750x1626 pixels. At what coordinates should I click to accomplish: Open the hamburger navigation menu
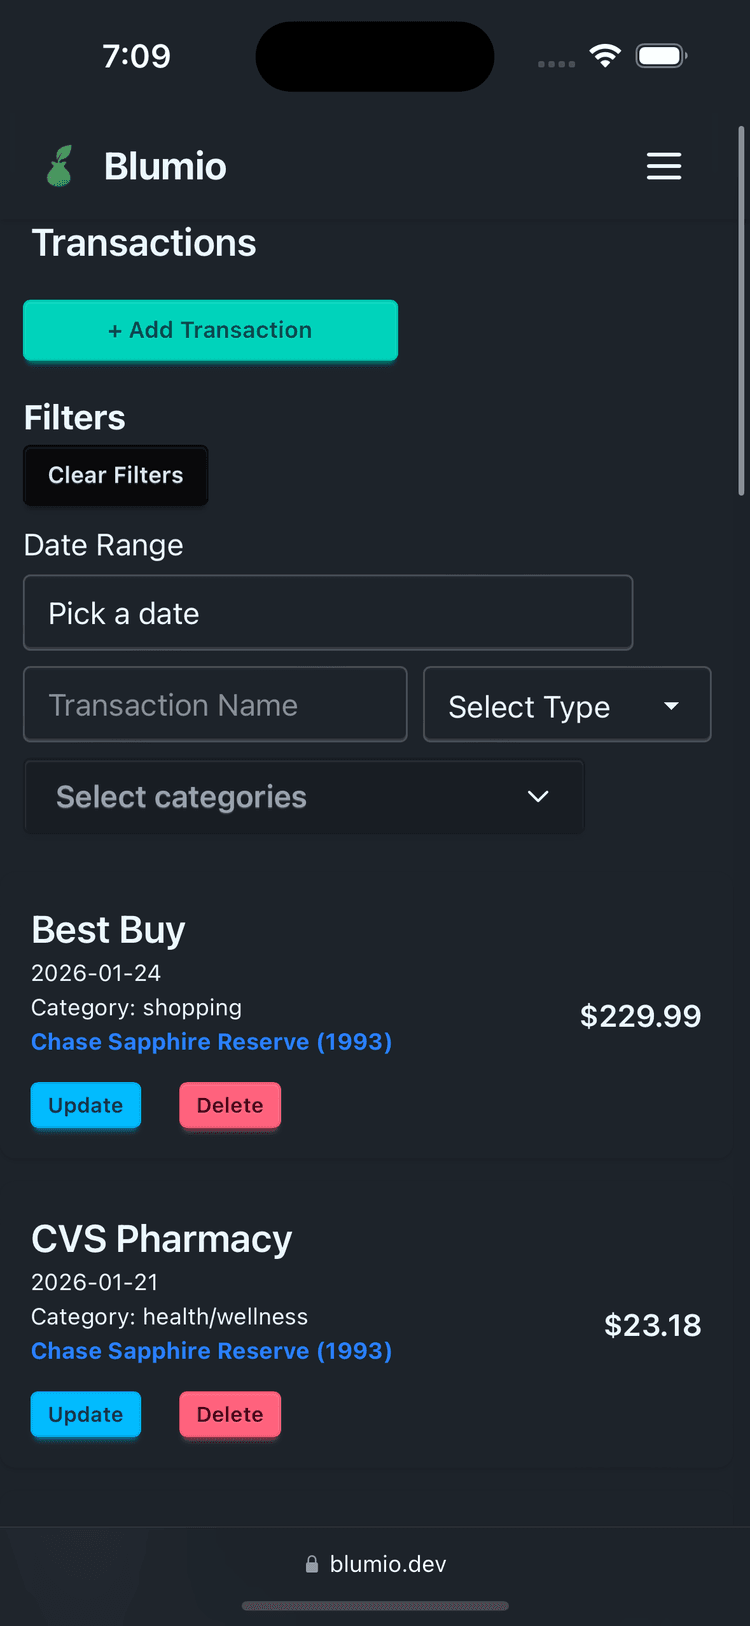[x=664, y=167]
